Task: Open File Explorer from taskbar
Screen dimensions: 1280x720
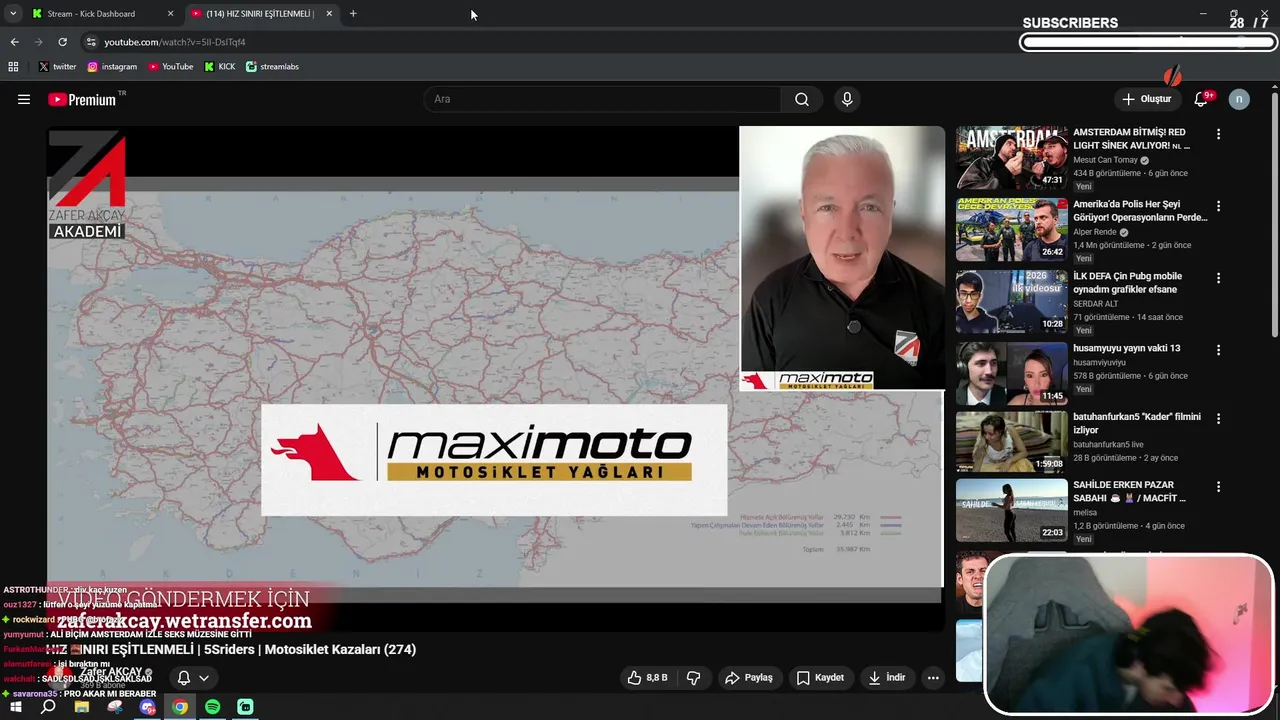Action: [x=82, y=707]
